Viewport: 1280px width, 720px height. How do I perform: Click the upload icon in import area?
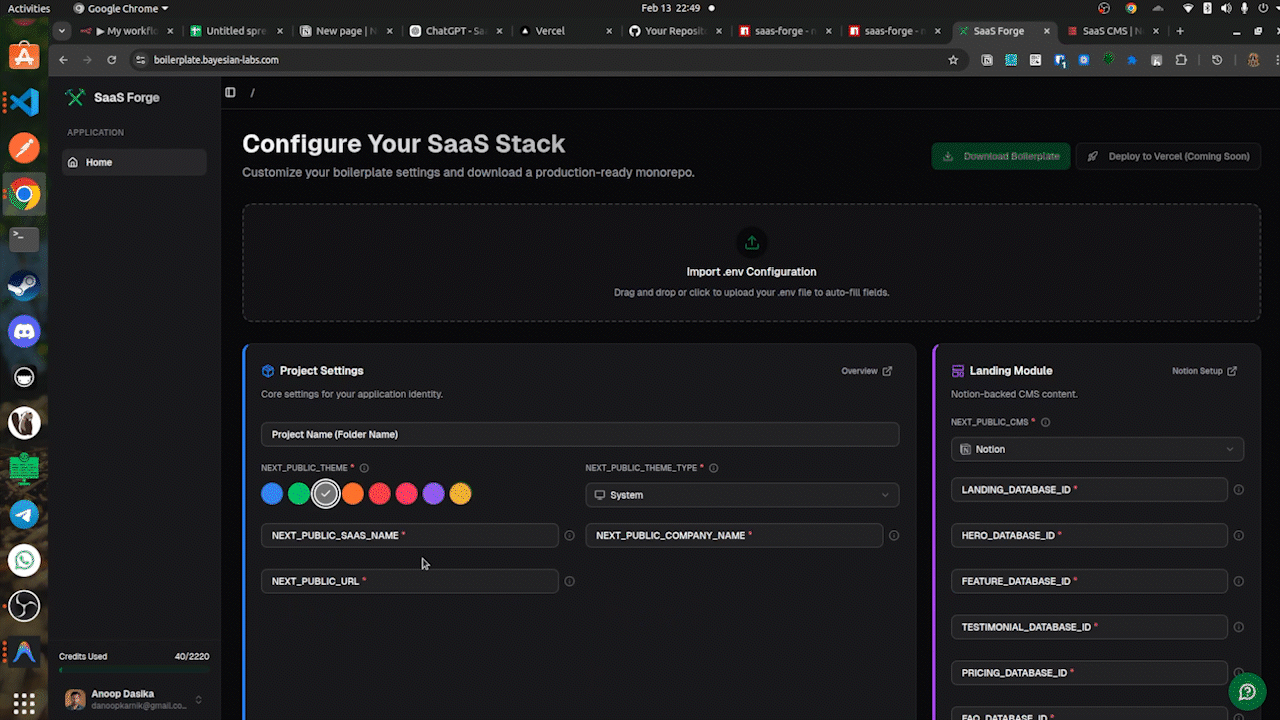point(751,242)
